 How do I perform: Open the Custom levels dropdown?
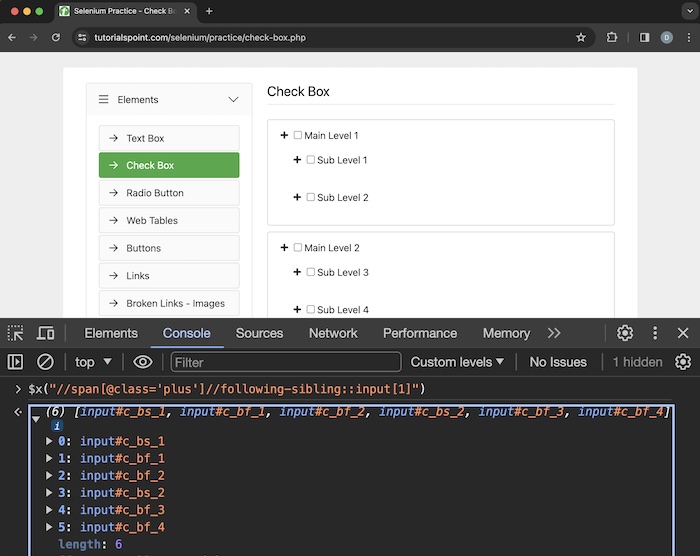[x=457, y=362]
